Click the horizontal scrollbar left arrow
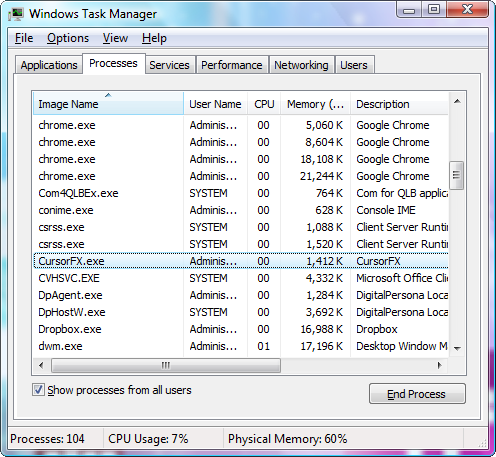 [41, 366]
